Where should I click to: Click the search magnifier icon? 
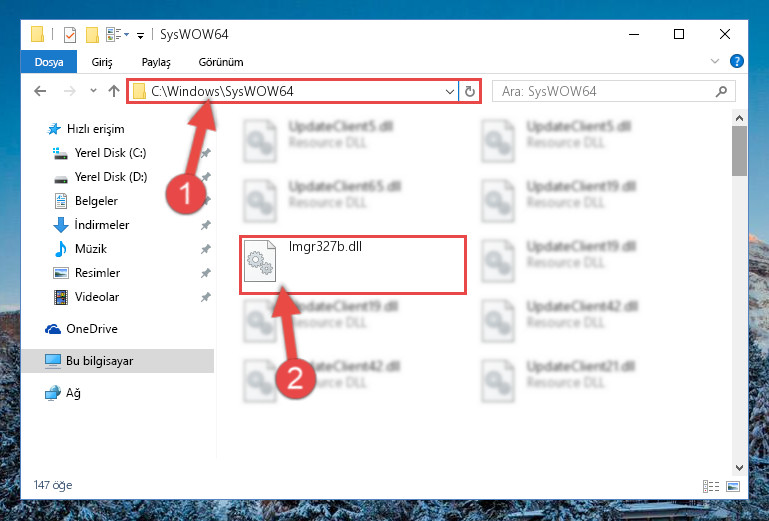721,91
